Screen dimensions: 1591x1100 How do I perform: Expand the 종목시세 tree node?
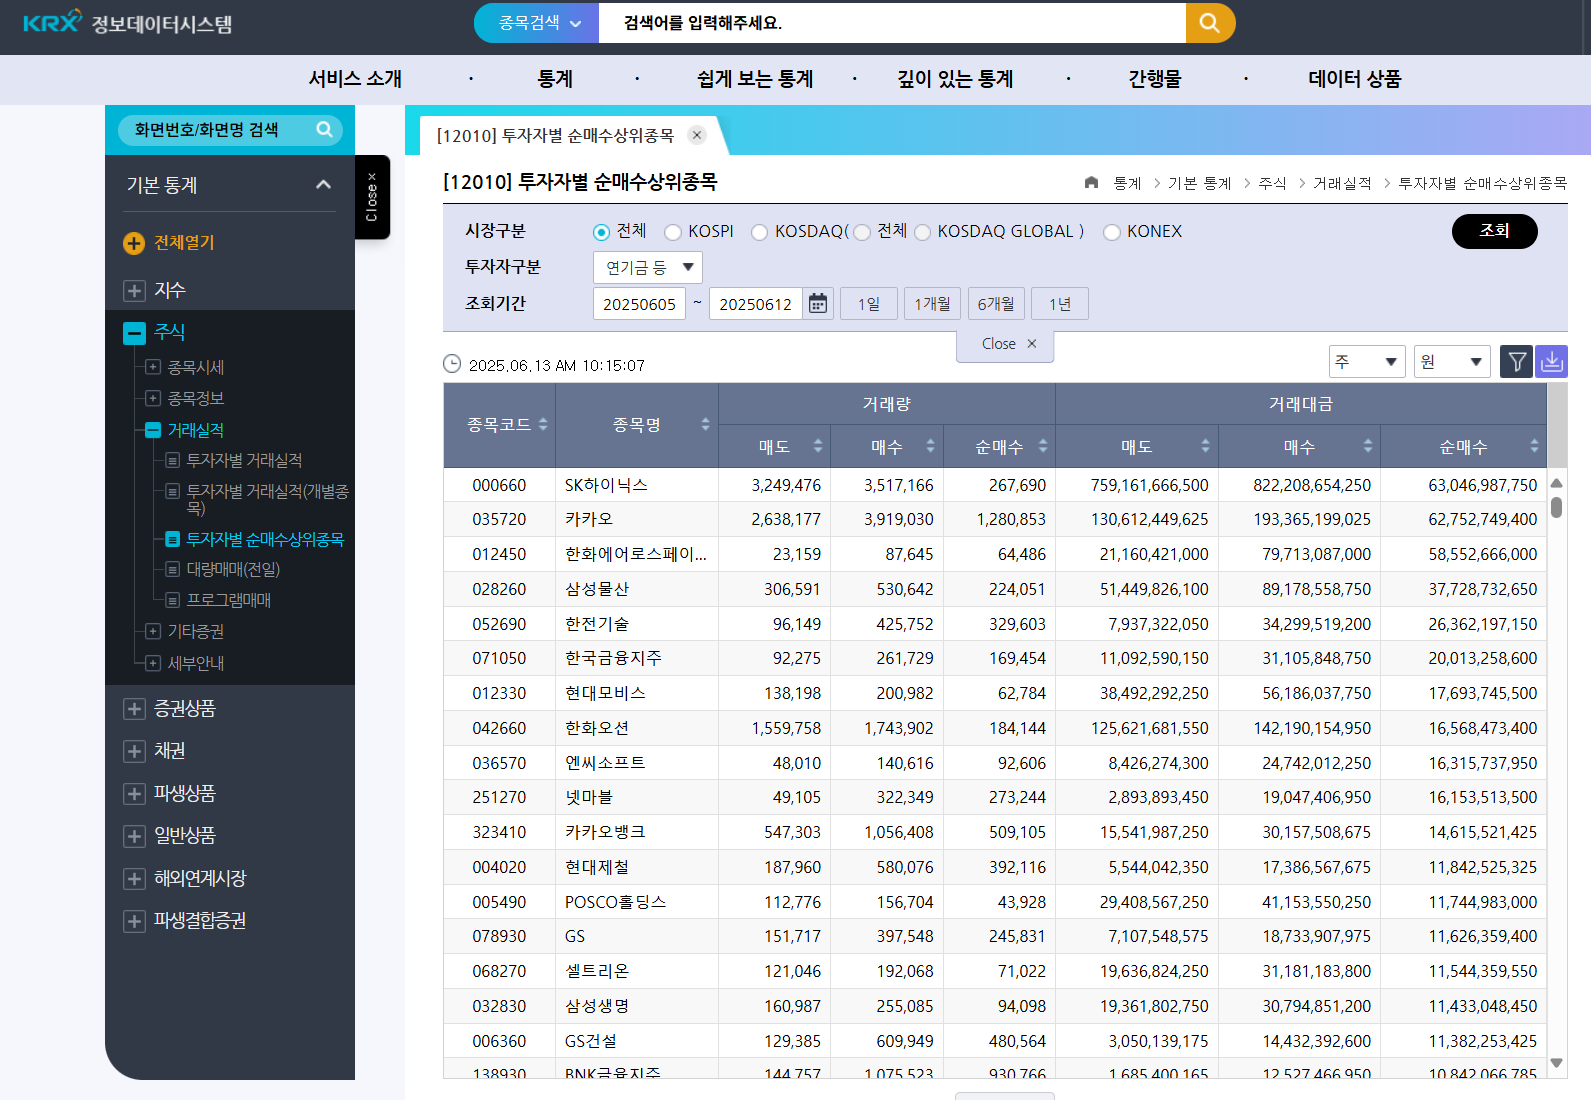point(153,367)
